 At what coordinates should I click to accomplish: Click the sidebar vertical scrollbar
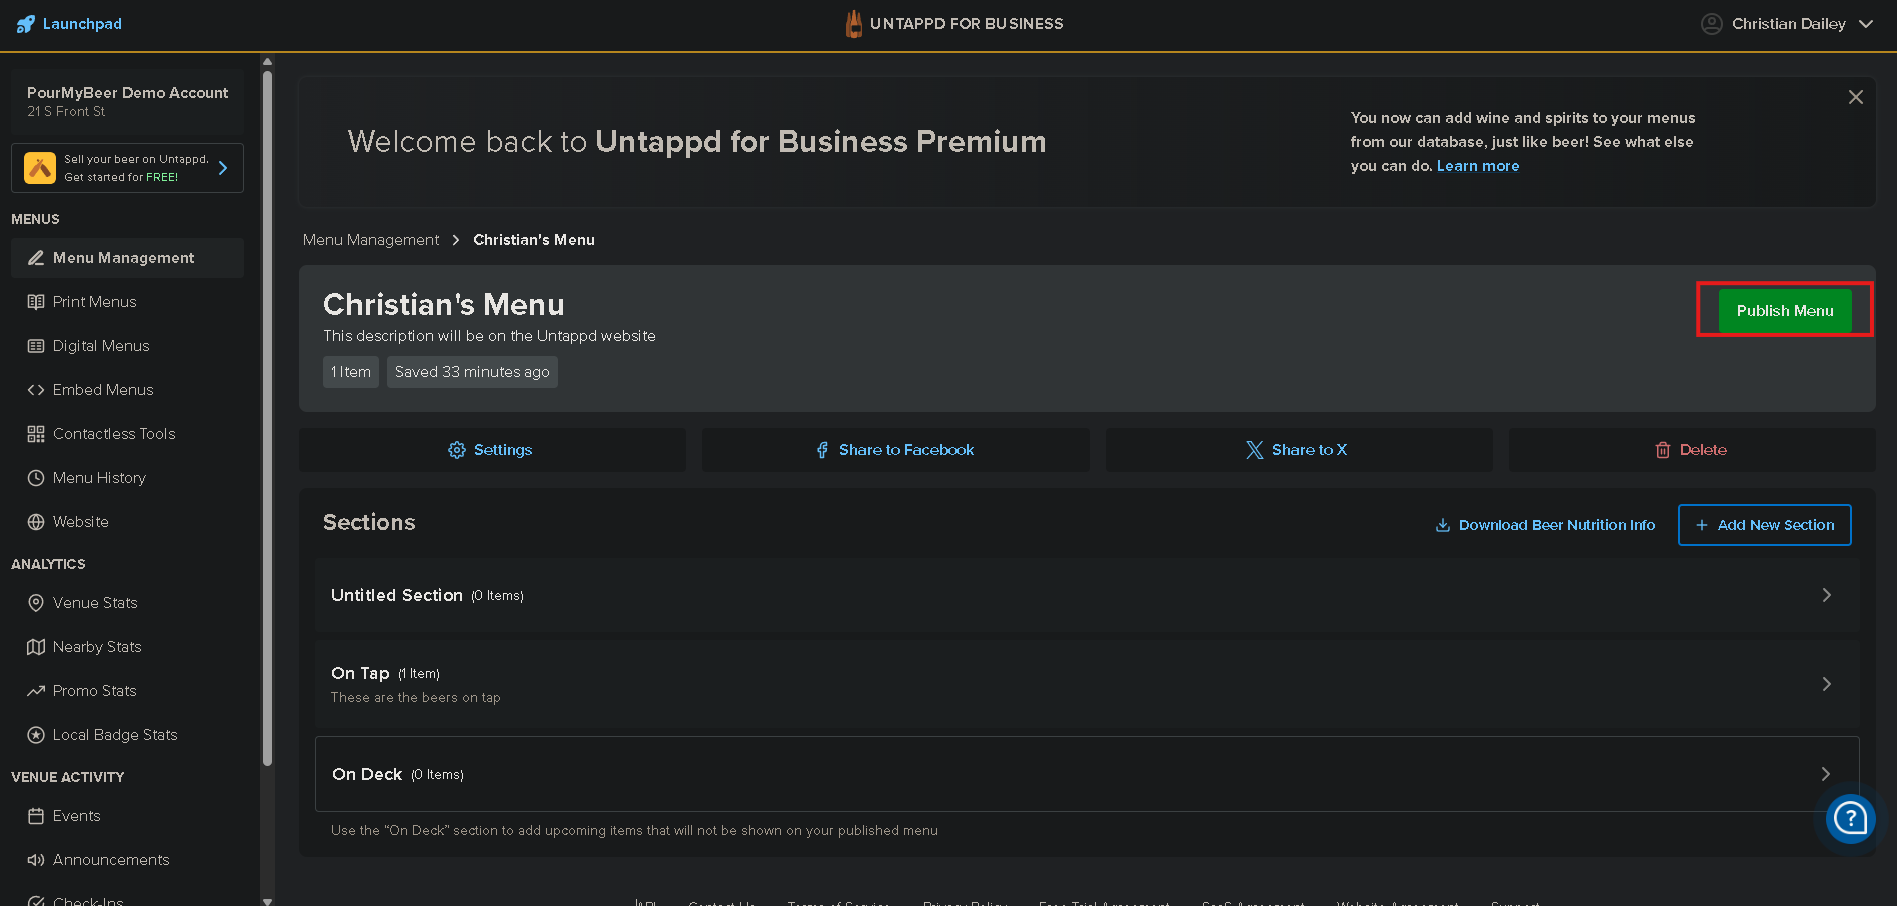tap(267, 400)
